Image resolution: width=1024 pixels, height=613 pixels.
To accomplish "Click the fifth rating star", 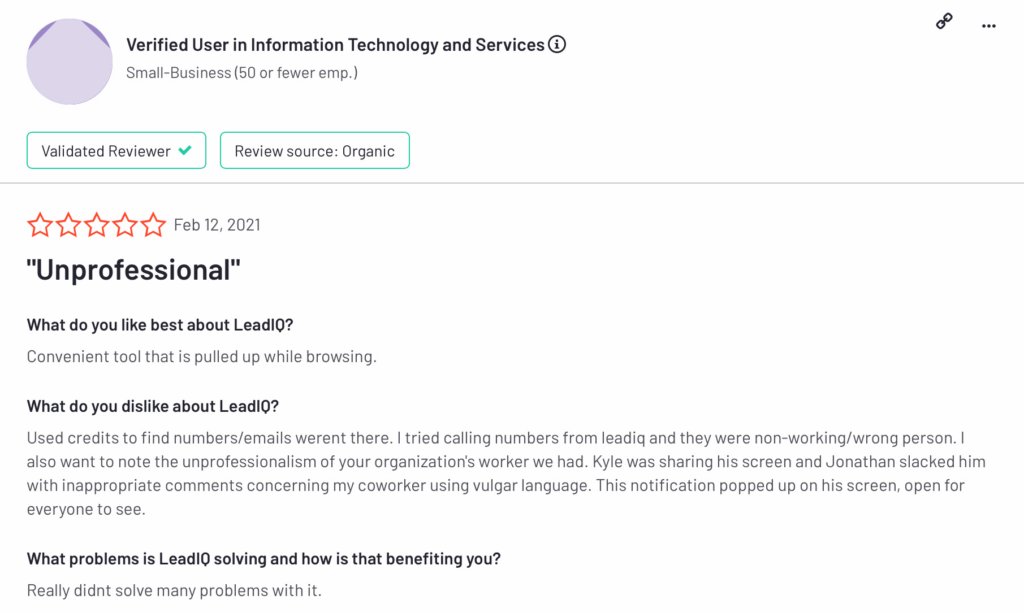I will [x=153, y=225].
